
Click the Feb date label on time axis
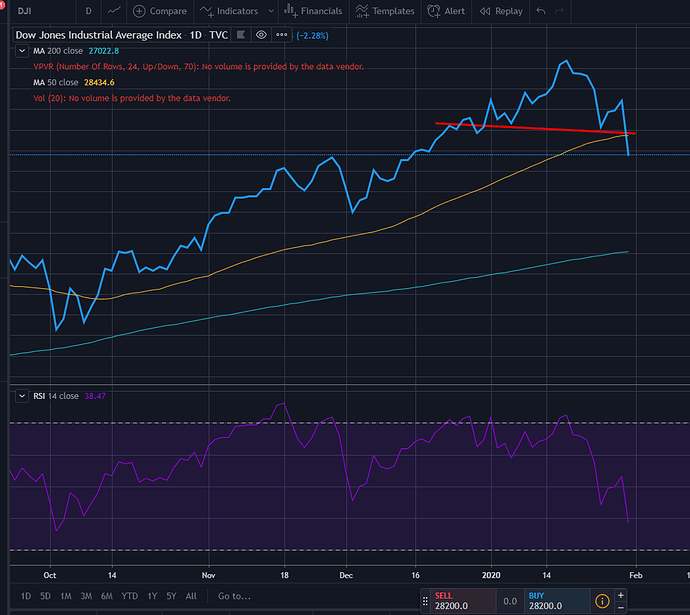click(636, 575)
